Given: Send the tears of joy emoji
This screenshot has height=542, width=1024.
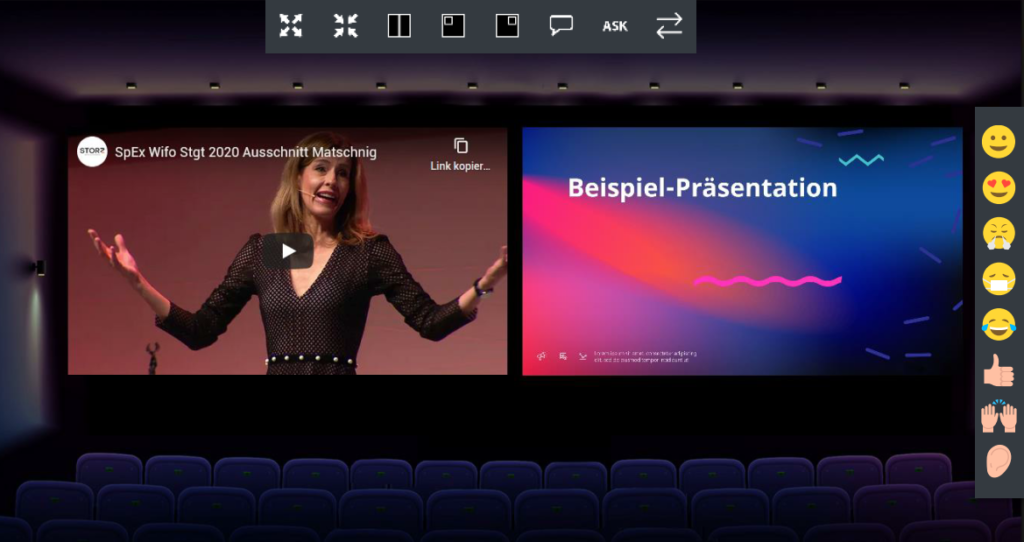Looking at the screenshot, I should coord(998,324).
